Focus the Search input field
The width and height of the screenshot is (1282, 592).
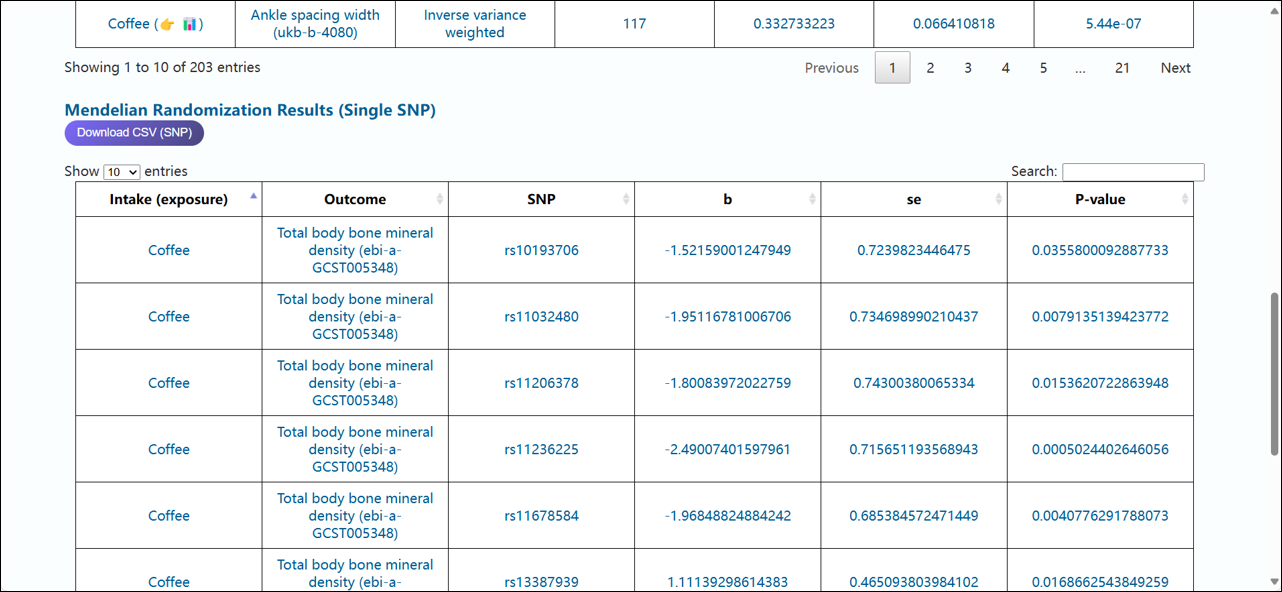pyautogui.click(x=1133, y=172)
